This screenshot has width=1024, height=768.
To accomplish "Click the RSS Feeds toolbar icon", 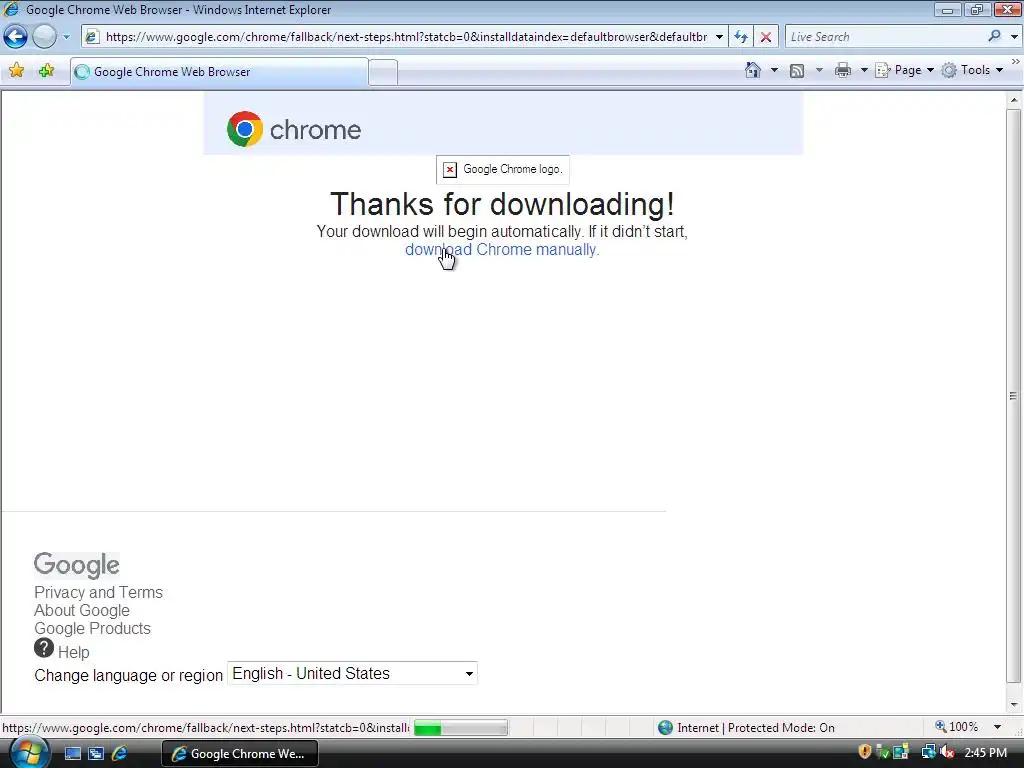I will click(x=797, y=71).
